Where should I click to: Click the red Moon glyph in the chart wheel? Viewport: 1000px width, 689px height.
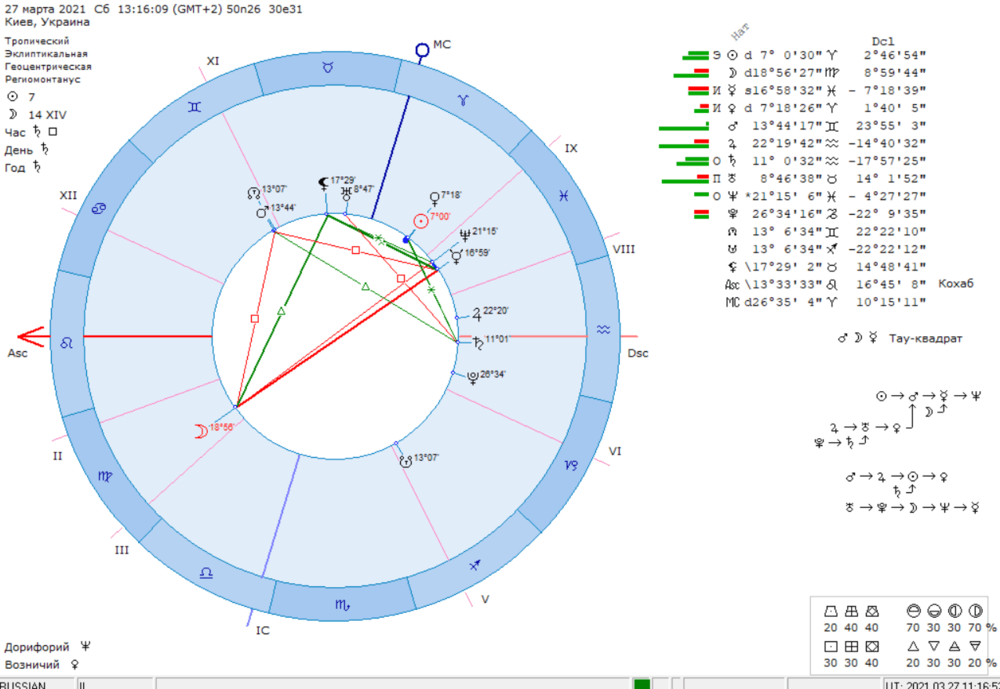pos(200,432)
